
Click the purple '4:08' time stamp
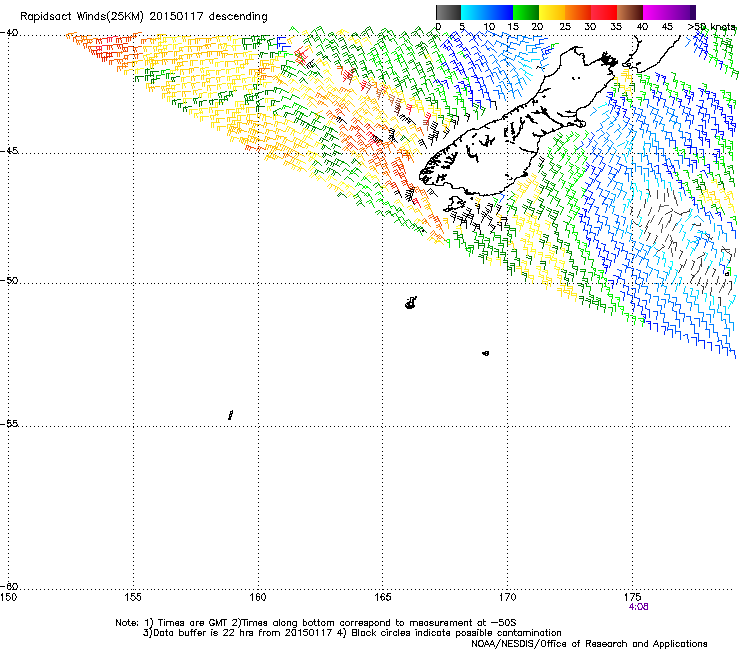point(639,607)
